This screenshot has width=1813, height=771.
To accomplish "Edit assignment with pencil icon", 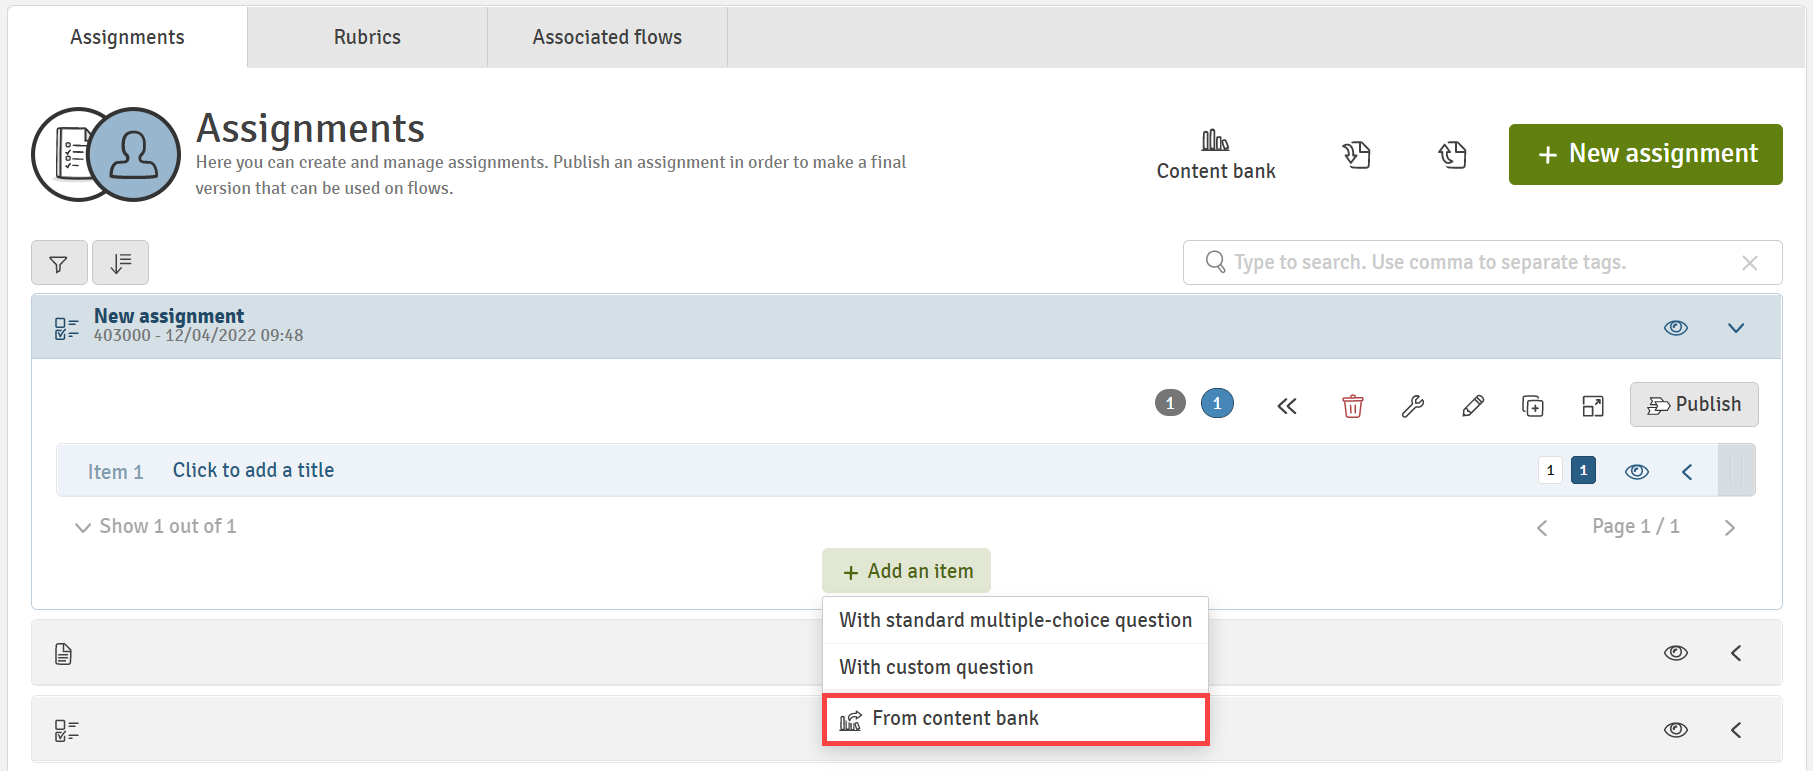I will coord(1472,405).
